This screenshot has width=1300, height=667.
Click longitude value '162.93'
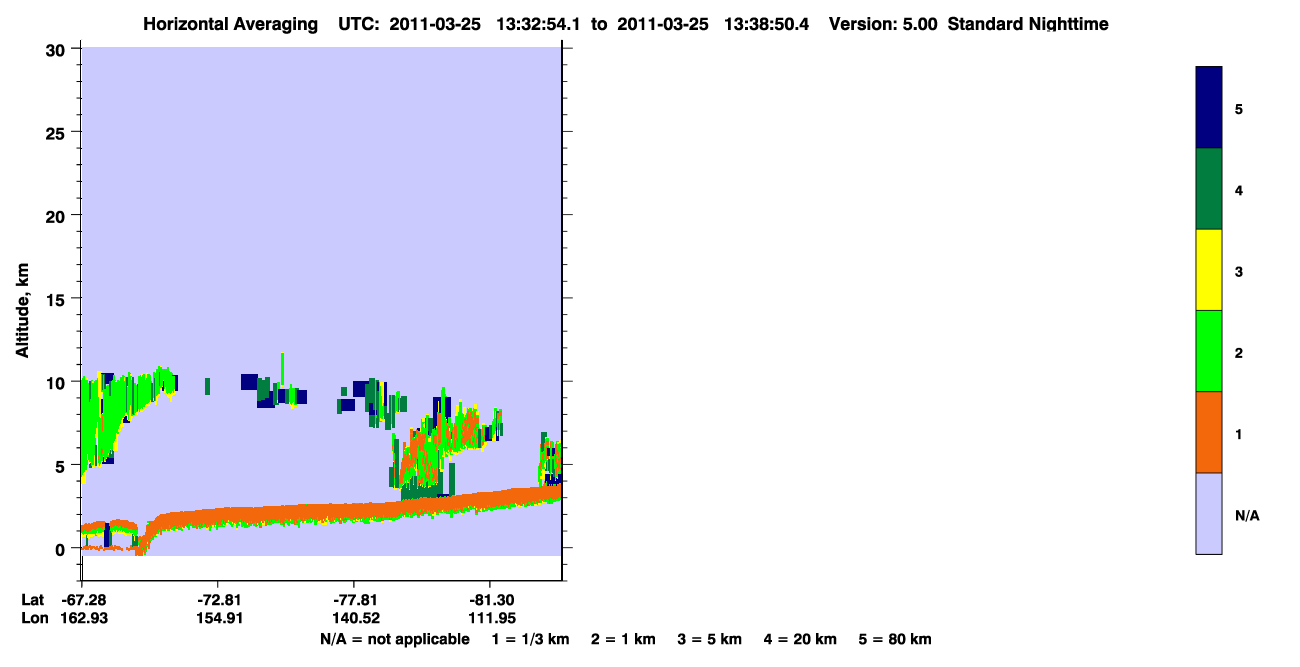pos(86,618)
